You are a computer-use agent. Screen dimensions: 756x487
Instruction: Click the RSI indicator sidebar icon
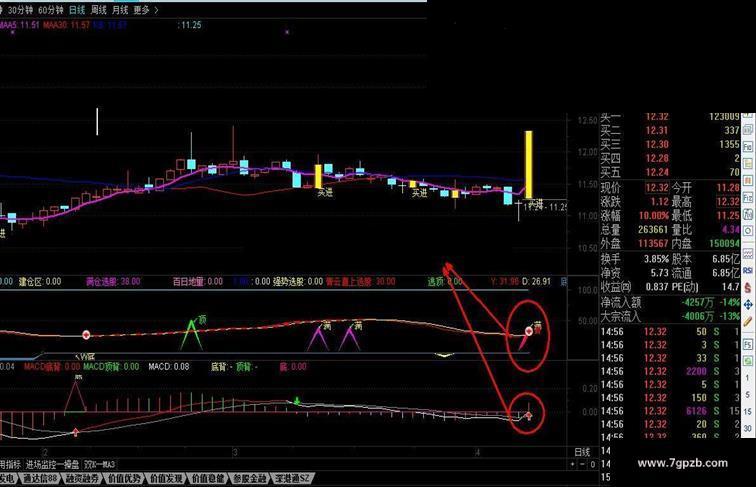coord(748,270)
